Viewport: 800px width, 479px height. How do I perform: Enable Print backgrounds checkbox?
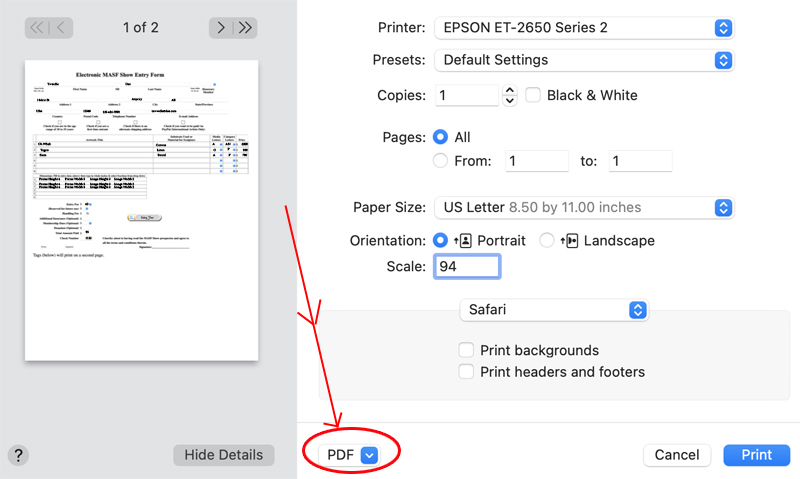click(x=466, y=350)
